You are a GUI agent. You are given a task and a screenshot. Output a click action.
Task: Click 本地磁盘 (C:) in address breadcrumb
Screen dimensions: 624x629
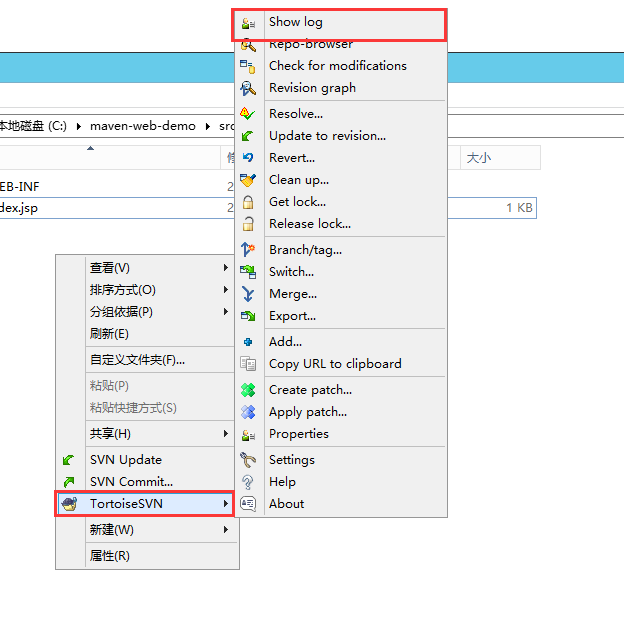(x=33, y=126)
